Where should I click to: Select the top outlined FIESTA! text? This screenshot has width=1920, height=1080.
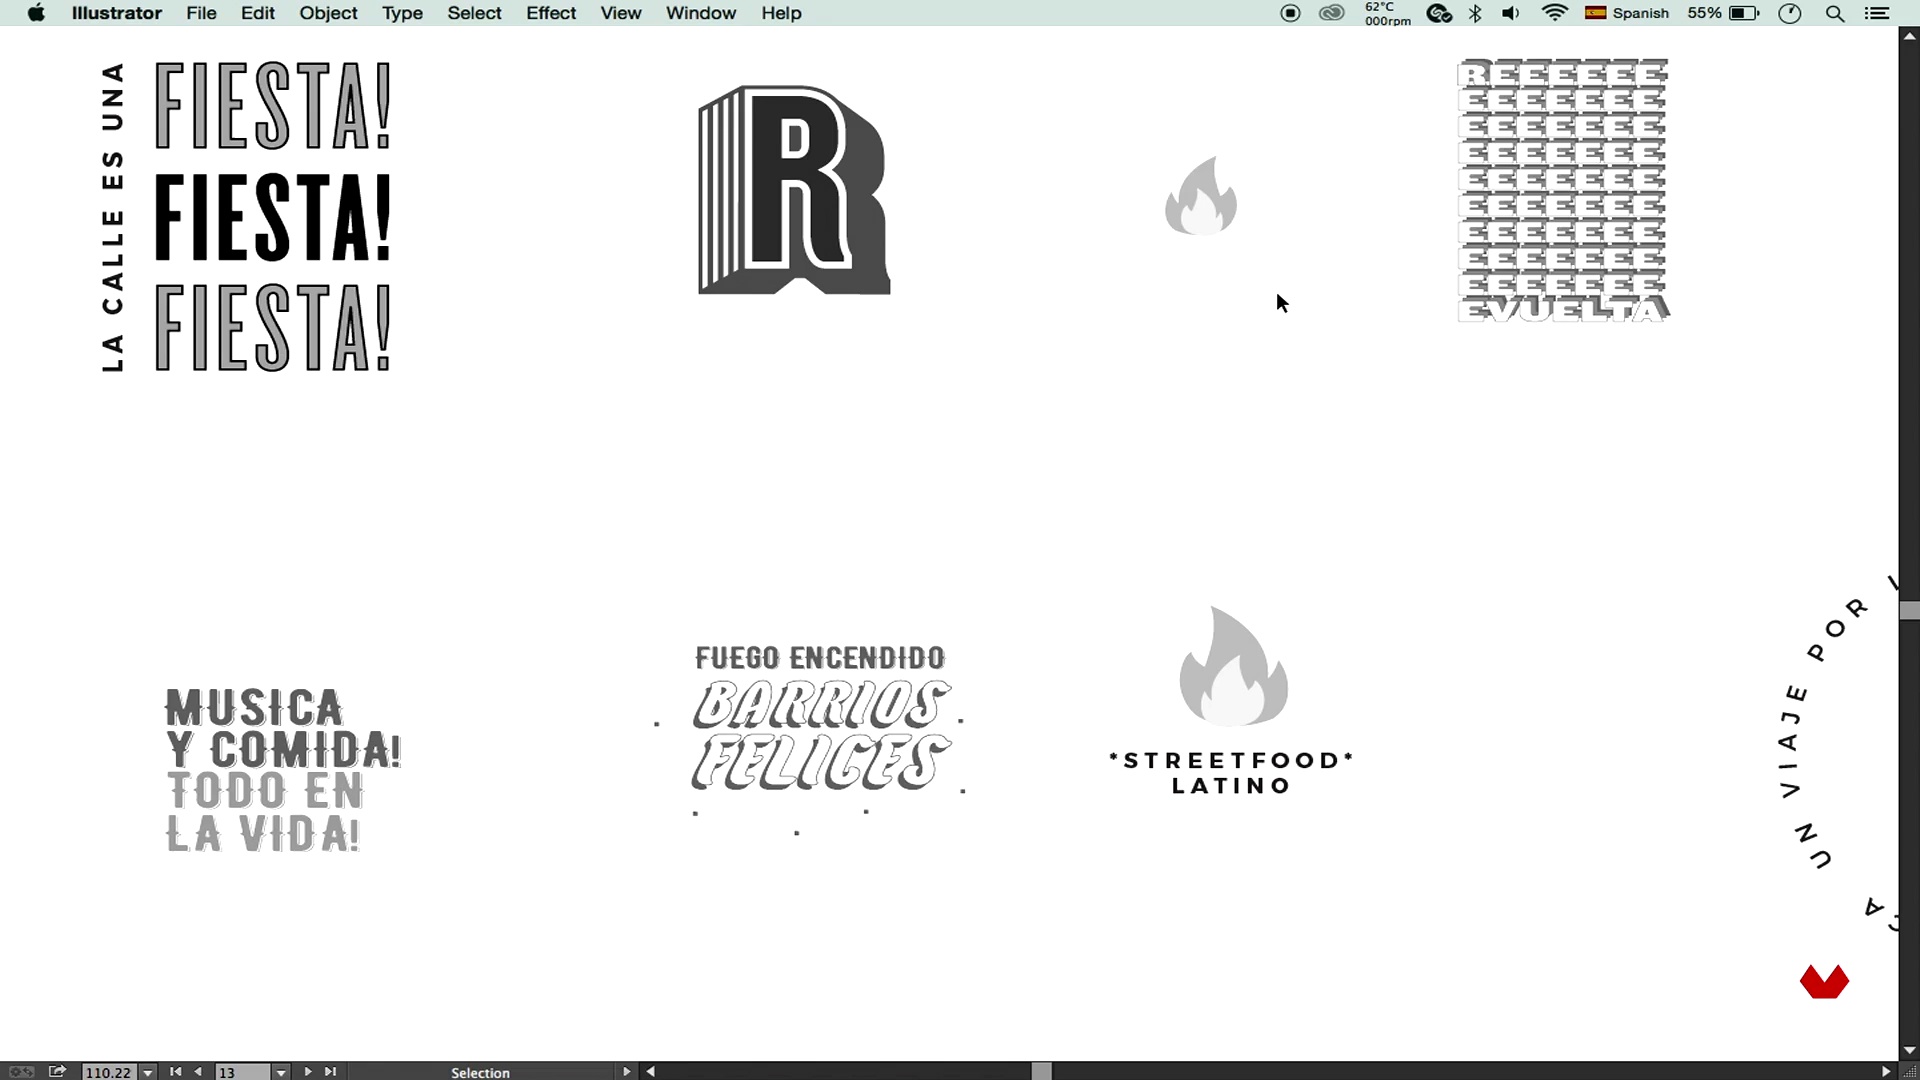point(272,105)
